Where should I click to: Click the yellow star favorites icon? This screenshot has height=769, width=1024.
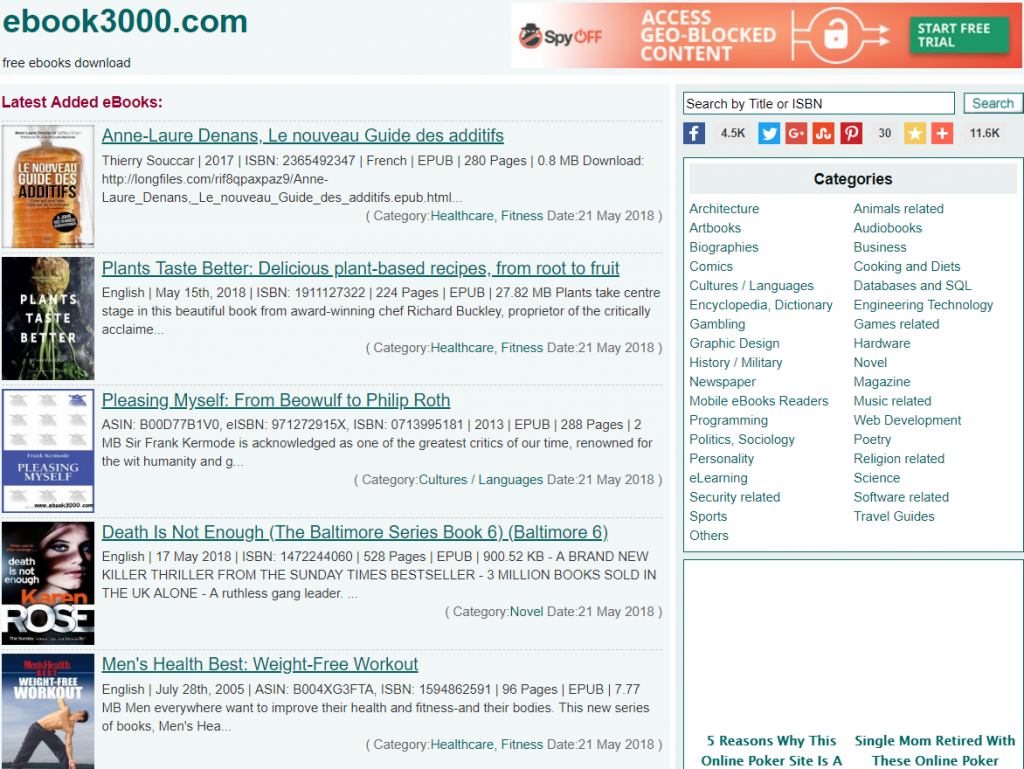click(x=914, y=133)
